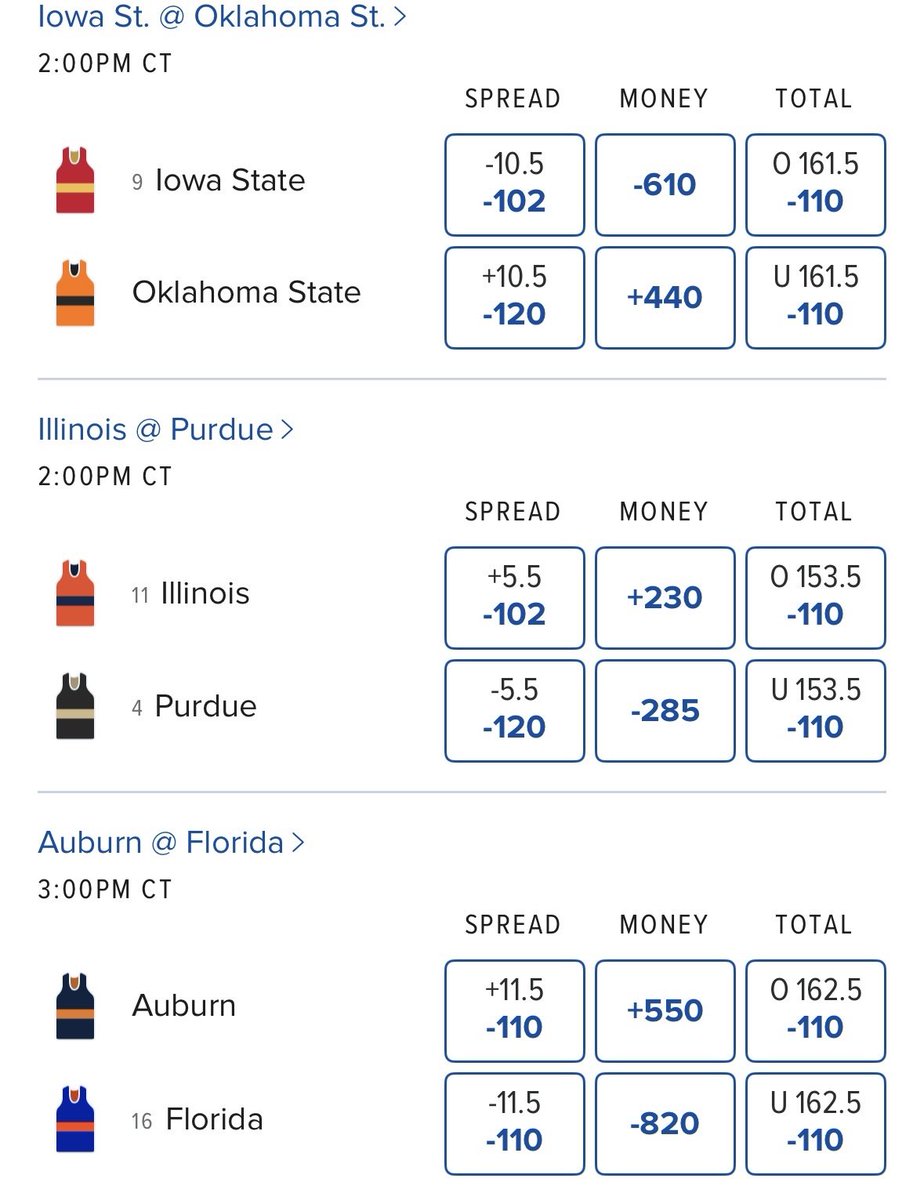Viewport: 924px width, 1200px height.
Task: Select Iowa State -610 moneyline
Action: 665,183
